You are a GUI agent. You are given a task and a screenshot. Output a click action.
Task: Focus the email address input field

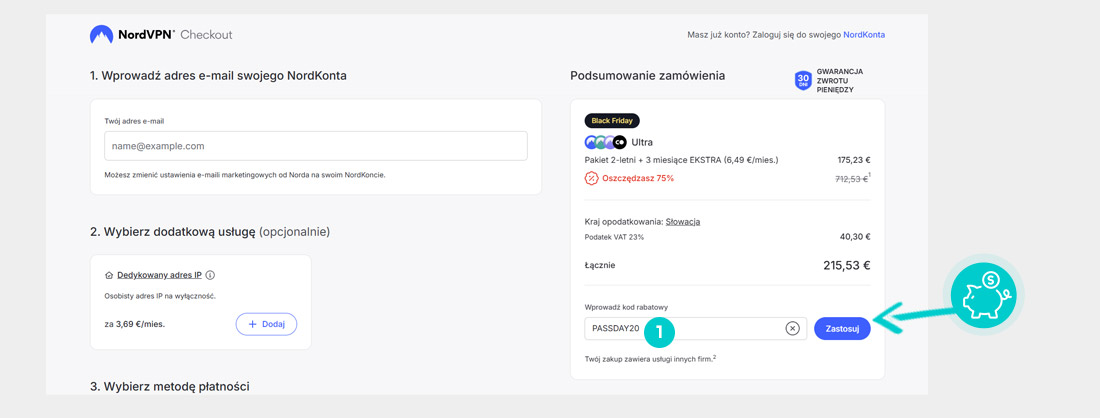pyautogui.click(x=315, y=146)
